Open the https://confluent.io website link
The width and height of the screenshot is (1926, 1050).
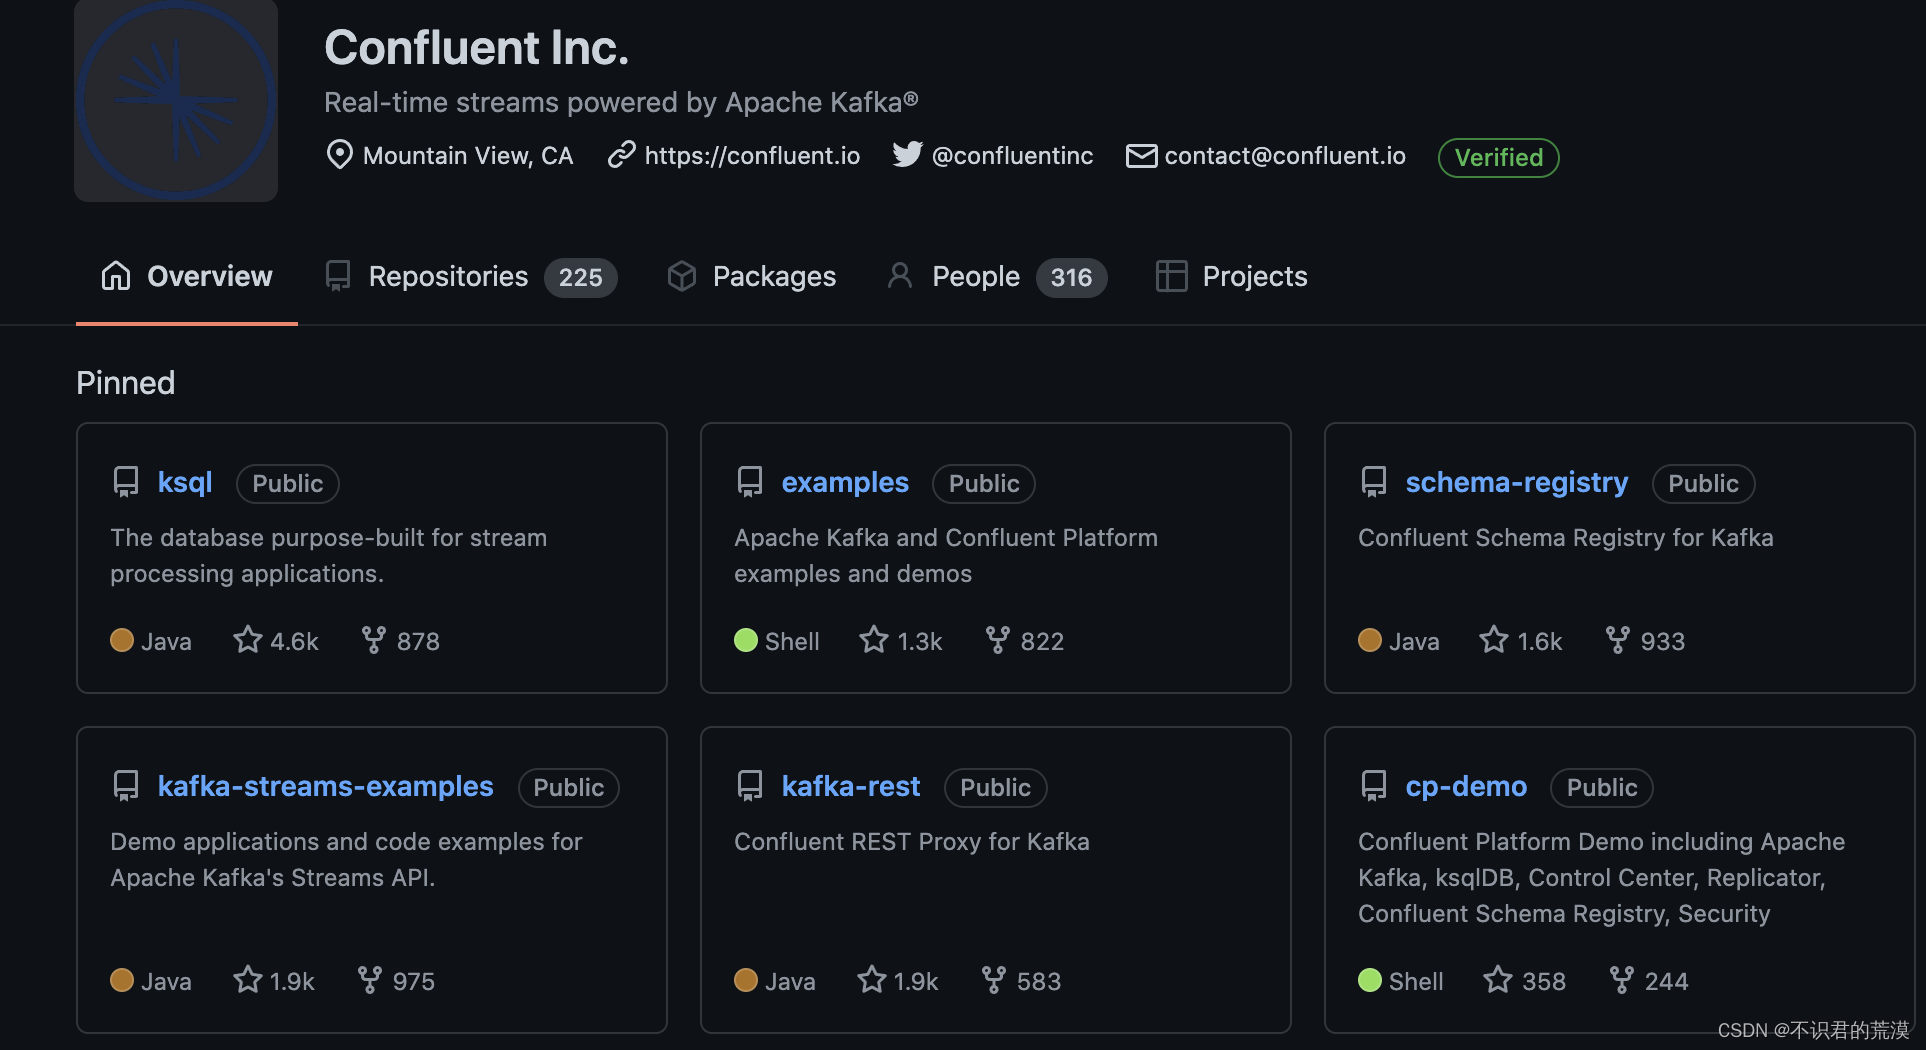pos(752,156)
